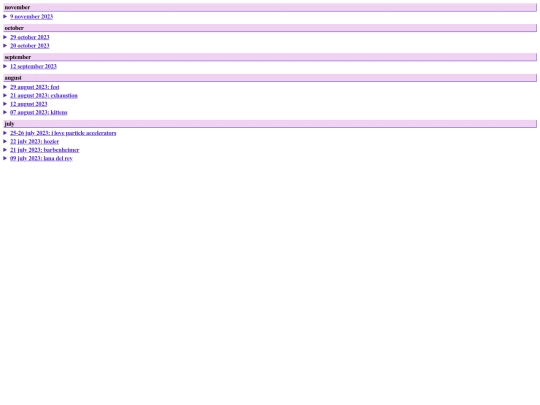The image size is (540, 405).
Task: Open the 21 july 2023: barbenheimer link
Action: (x=45, y=150)
